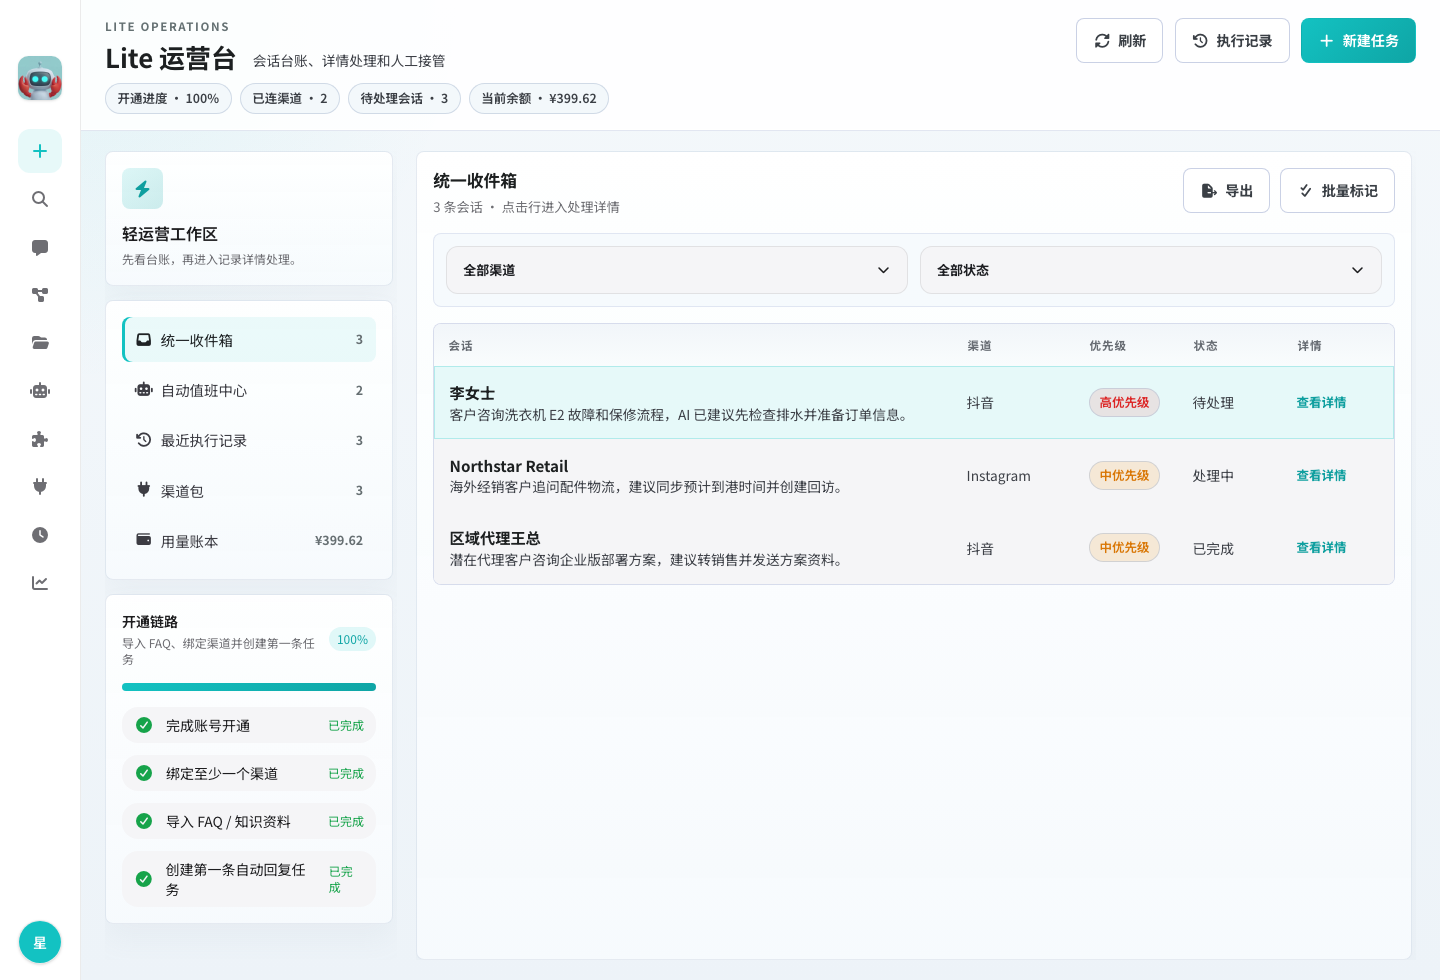Click 待处理 status cell
This screenshot has height=980, width=1440.
coord(1213,403)
